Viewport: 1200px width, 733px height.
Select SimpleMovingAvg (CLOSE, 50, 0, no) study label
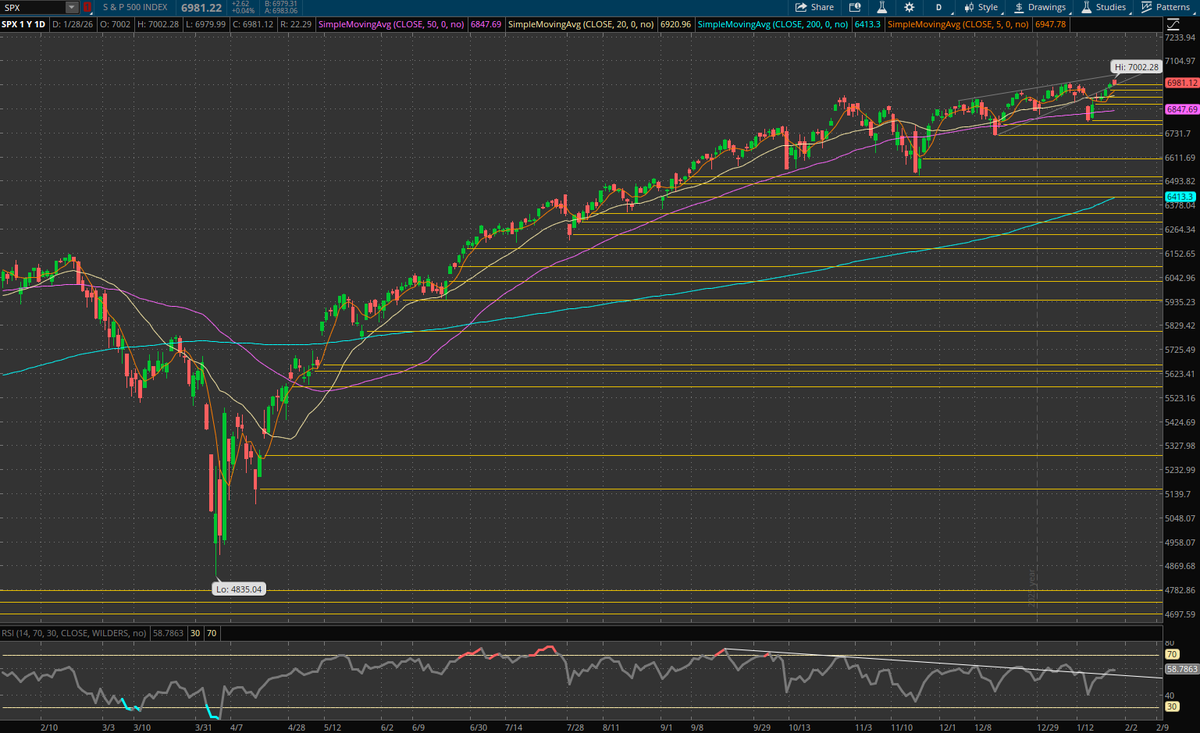point(391,24)
